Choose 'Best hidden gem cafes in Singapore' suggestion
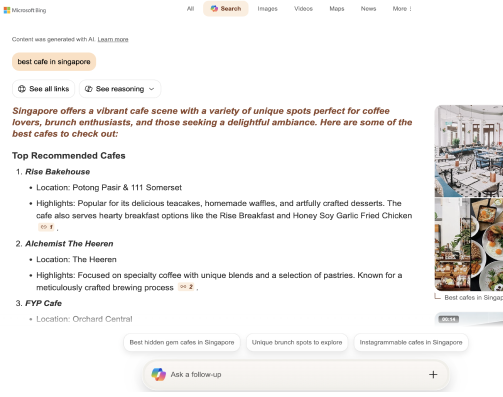The width and height of the screenshot is (503, 397). pos(182,342)
